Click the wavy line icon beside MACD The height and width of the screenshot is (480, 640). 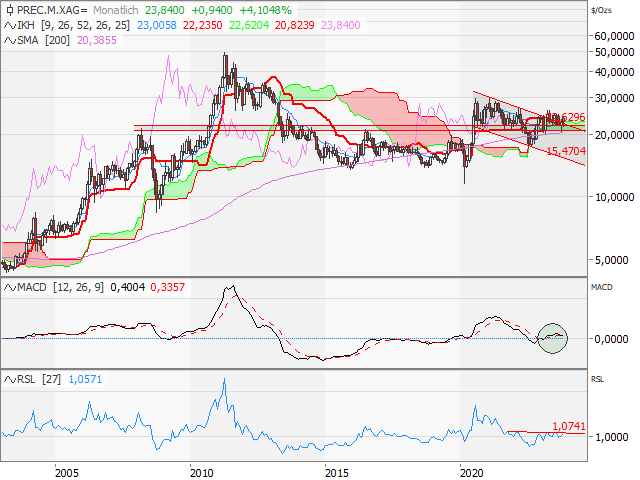point(10,287)
